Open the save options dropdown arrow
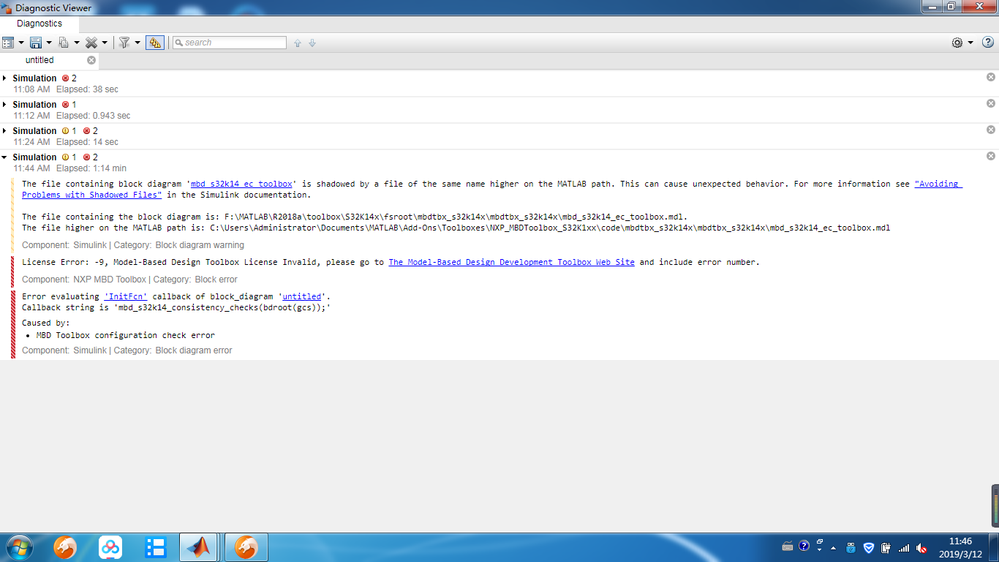Image resolution: width=999 pixels, height=562 pixels. point(49,43)
